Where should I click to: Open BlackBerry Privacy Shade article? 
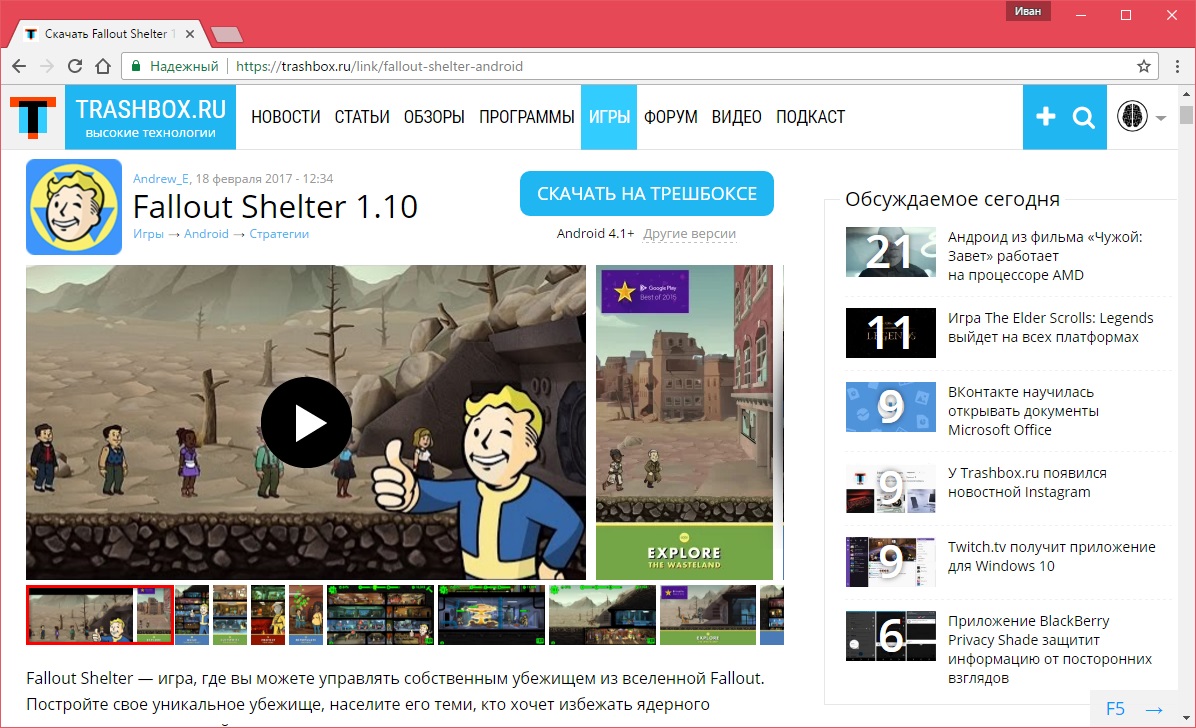pyautogui.click(x=1050, y=649)
